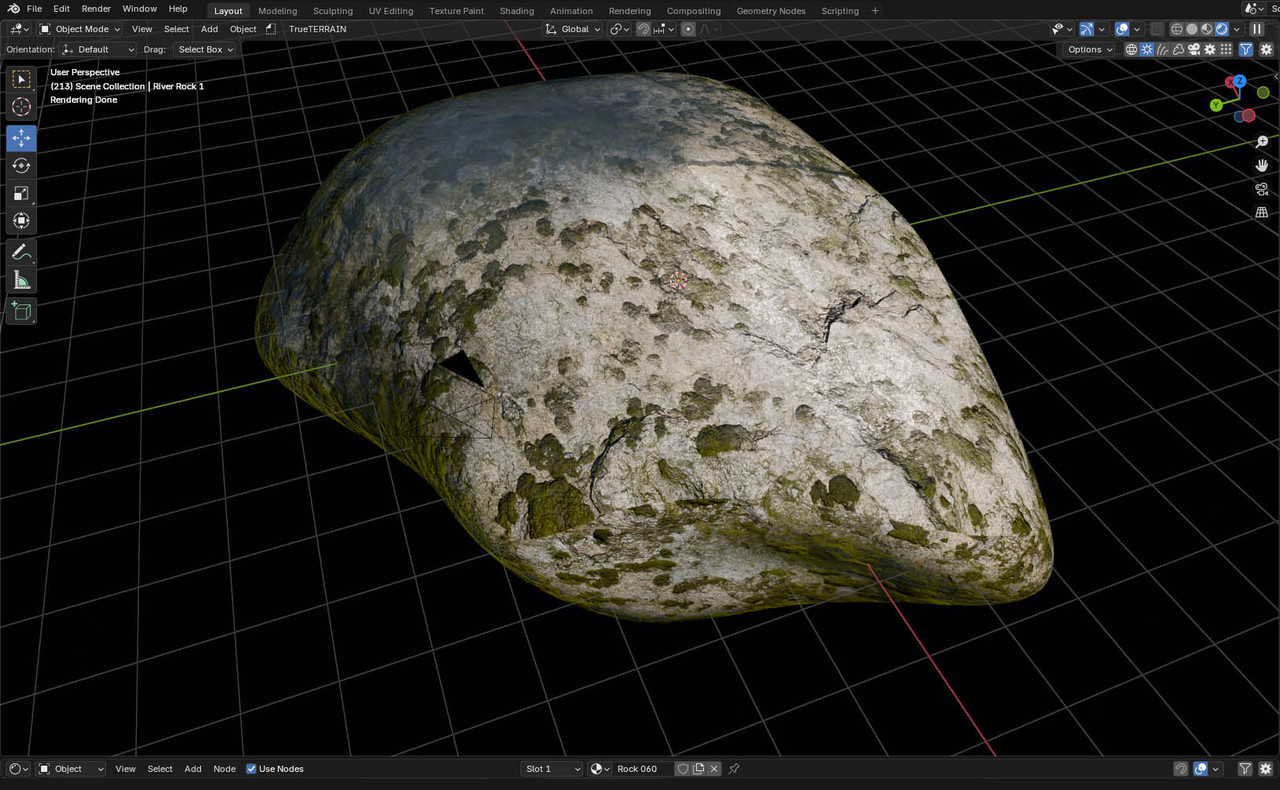
Task: Uncheck the Use Nodes checkbox
Action: (251, 769)
